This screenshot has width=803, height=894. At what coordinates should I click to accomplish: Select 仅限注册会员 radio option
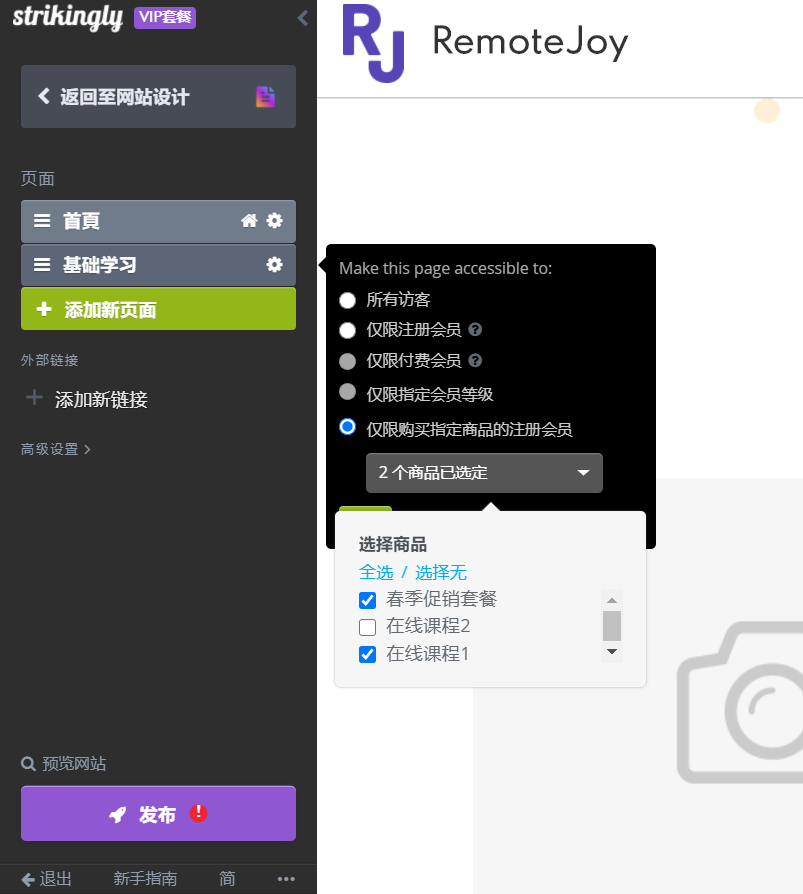click(347, 330)
